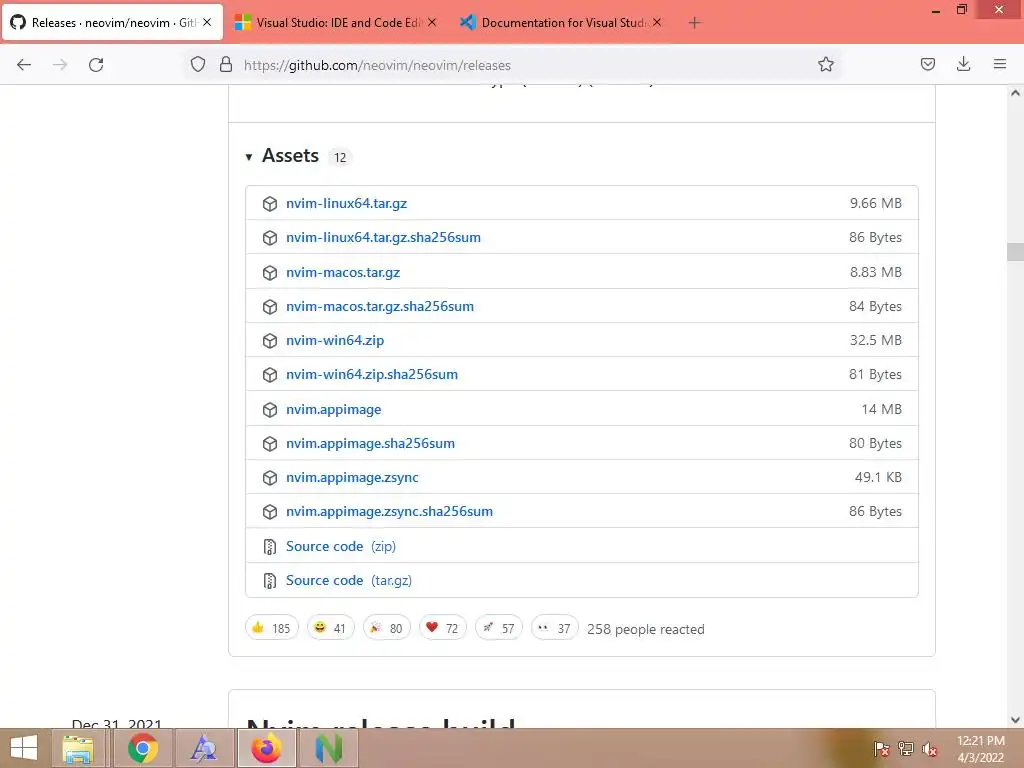Image resolution: width=1024 pixels, height=768 pixels.
Task: Click the site padlock icon
Action: click(x=226, y=64)
